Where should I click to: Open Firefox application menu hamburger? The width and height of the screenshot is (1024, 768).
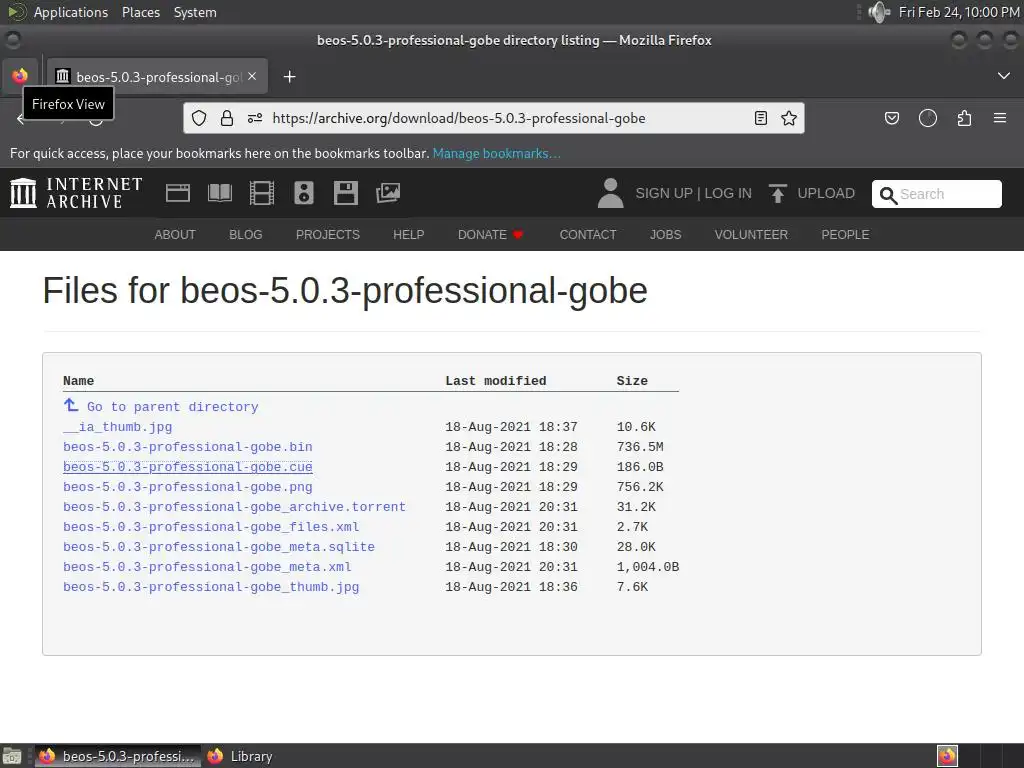point(1000,118)
